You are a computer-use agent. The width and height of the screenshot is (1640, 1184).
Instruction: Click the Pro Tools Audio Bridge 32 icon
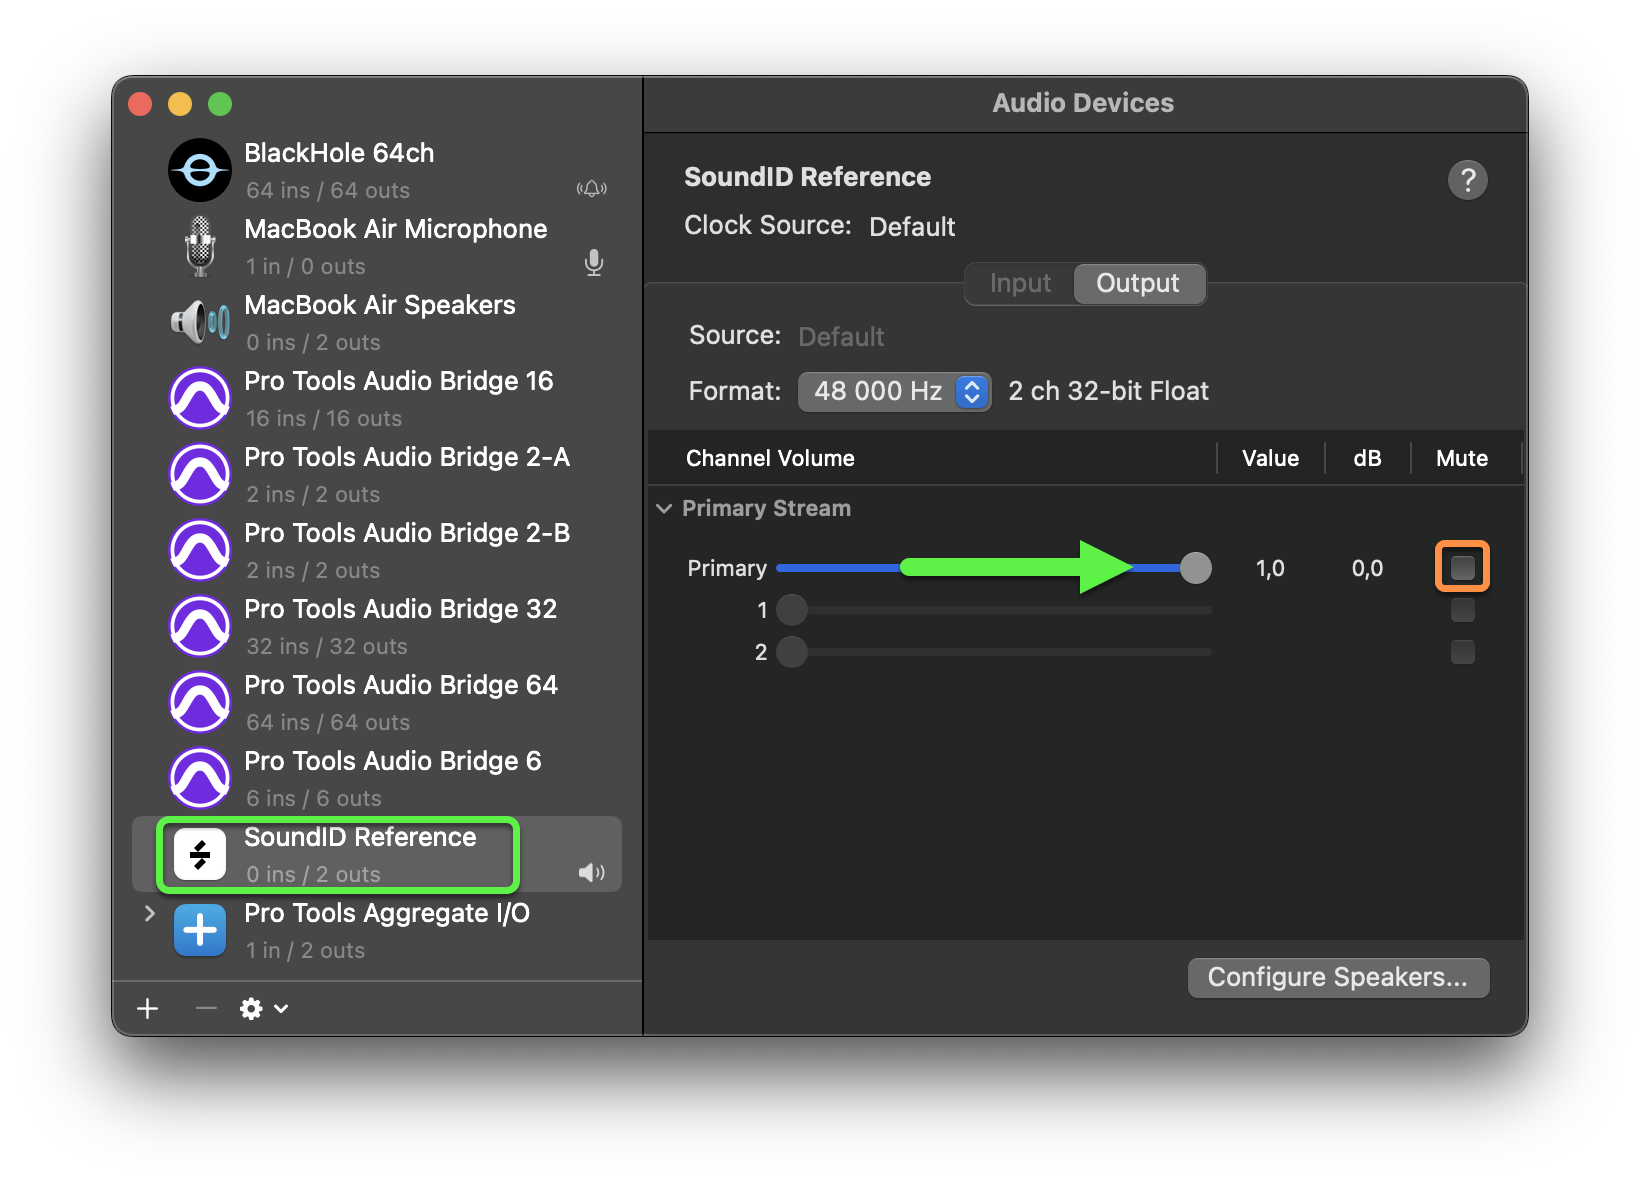pos(200,626)
